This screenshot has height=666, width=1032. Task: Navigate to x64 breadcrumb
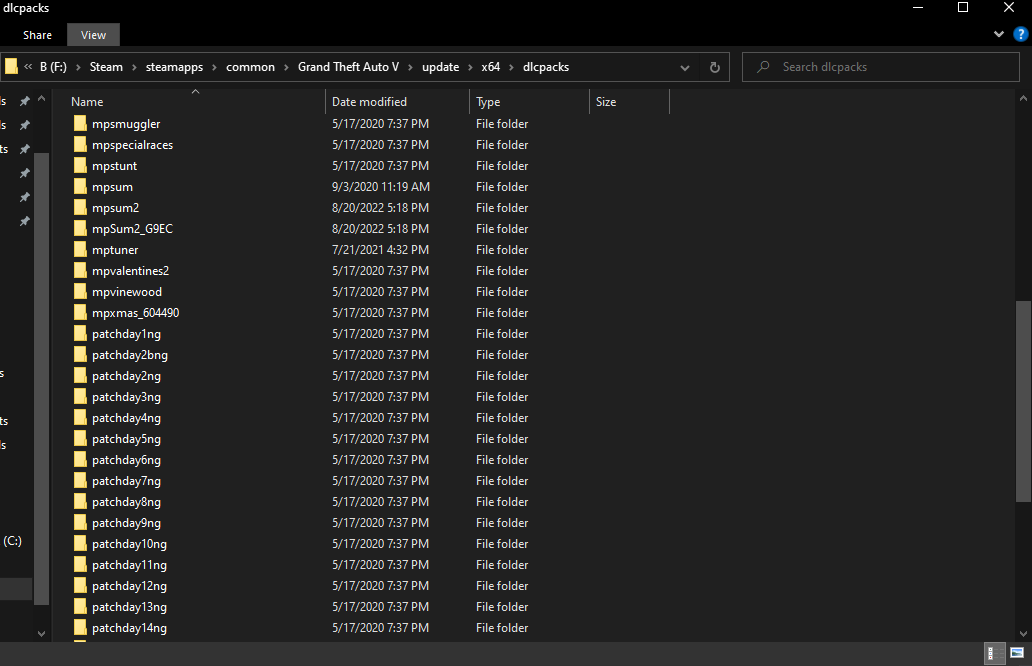(x=490, y=67)
